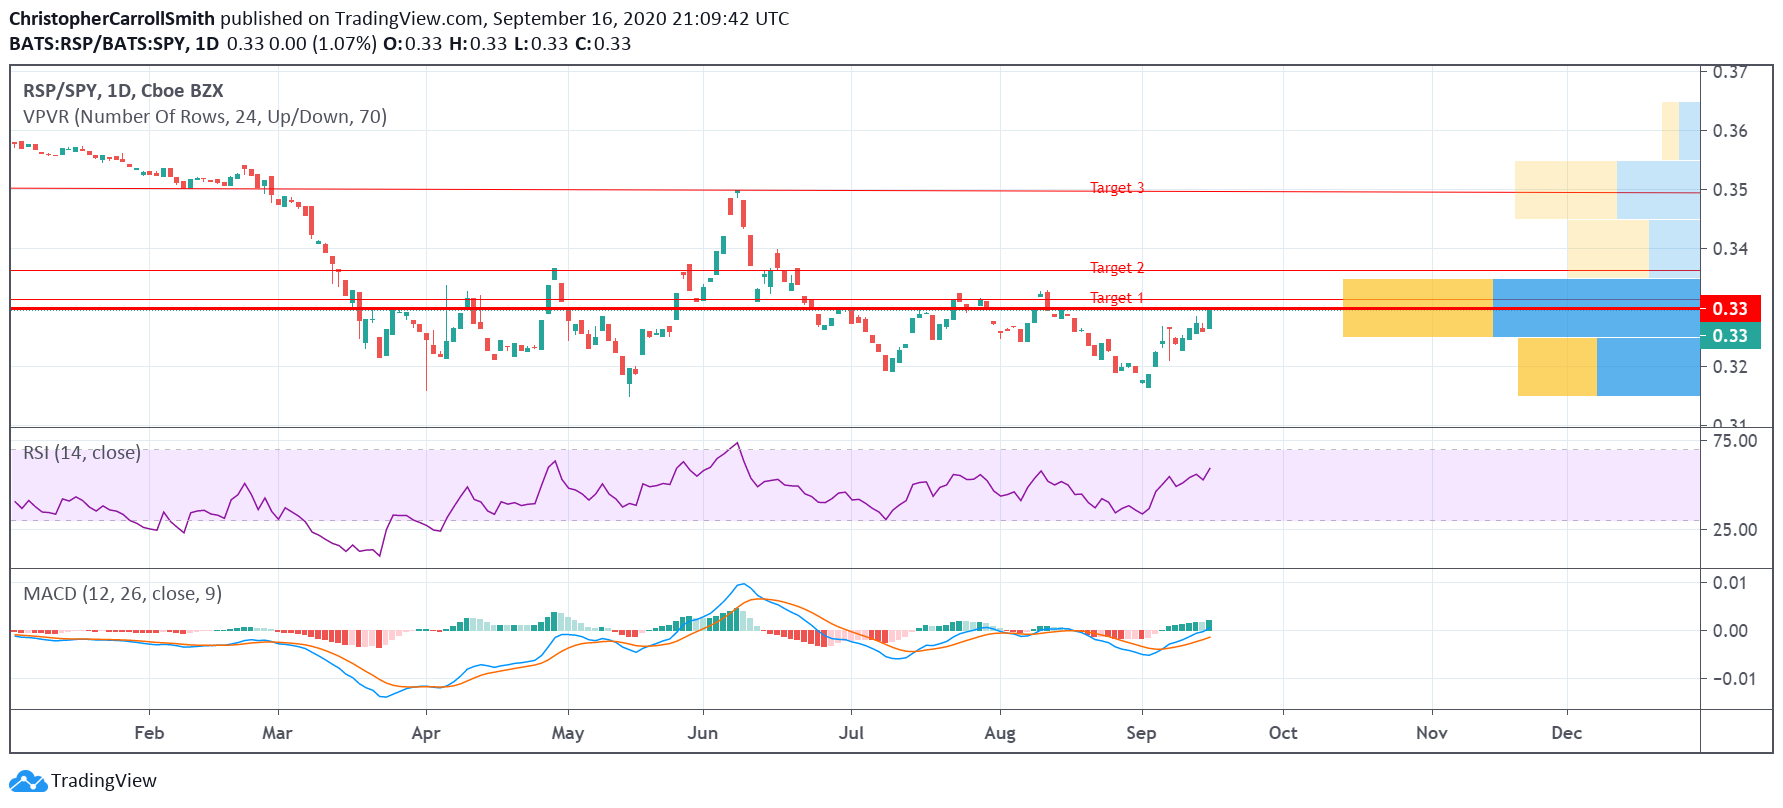Viewport: 1783px width, 808px height.
Task: Click the blue volume profile bar near 0.32
Action: (x=1648, y=367)
